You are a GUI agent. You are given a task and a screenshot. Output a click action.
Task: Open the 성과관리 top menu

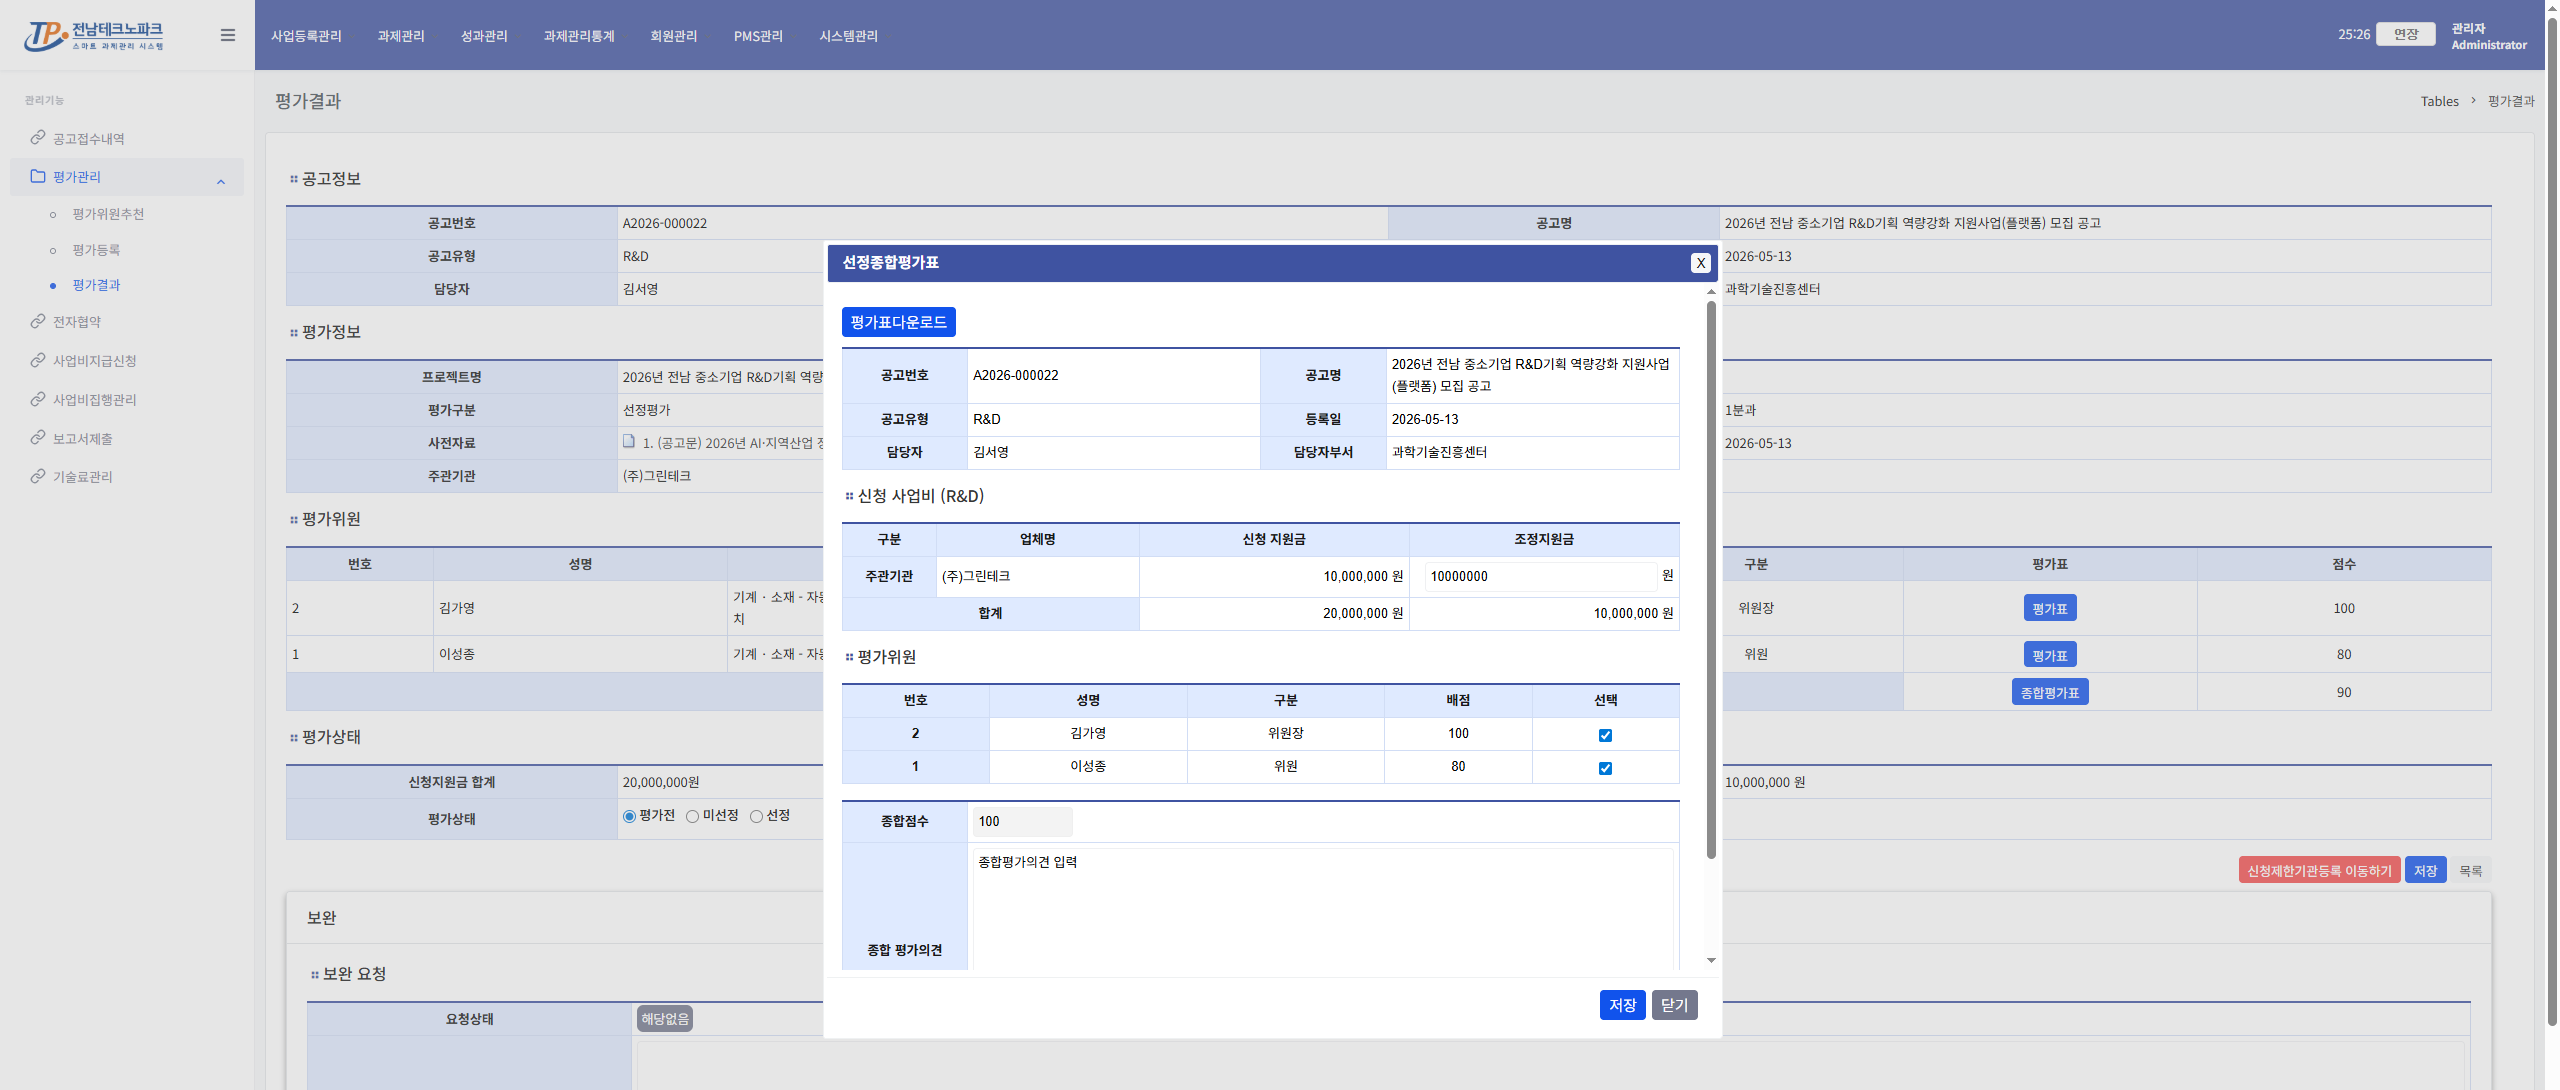click(x=484, y=36)
